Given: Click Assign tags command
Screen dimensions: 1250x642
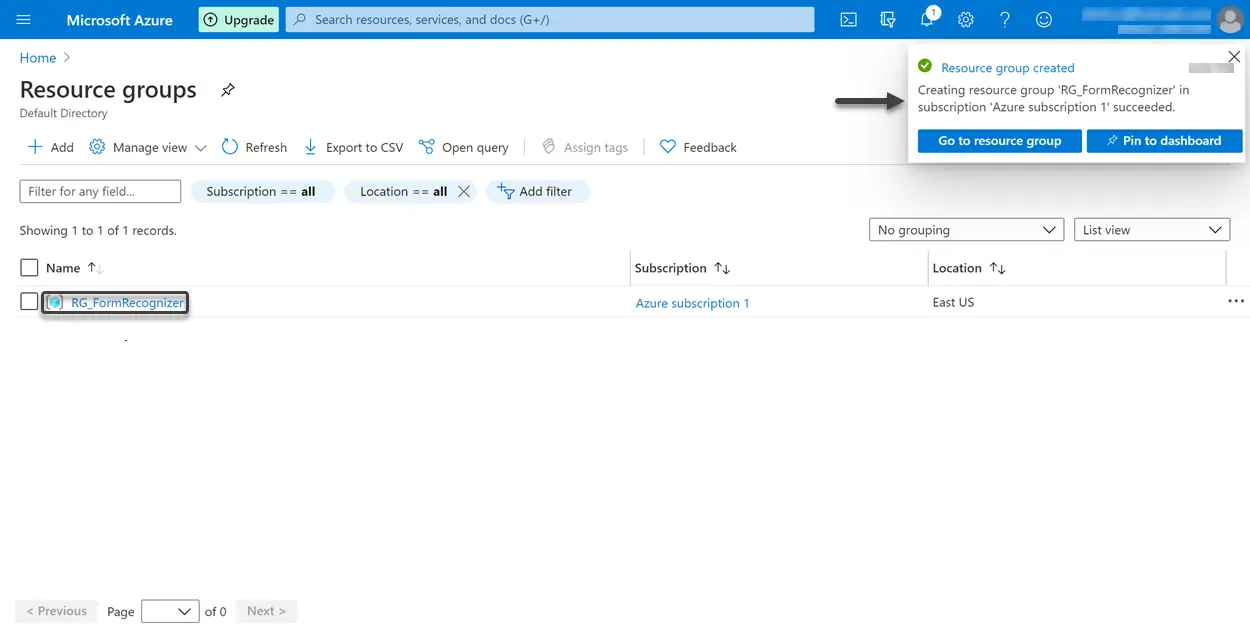Looking at the screenshot, I should click(x=585, y=147).
